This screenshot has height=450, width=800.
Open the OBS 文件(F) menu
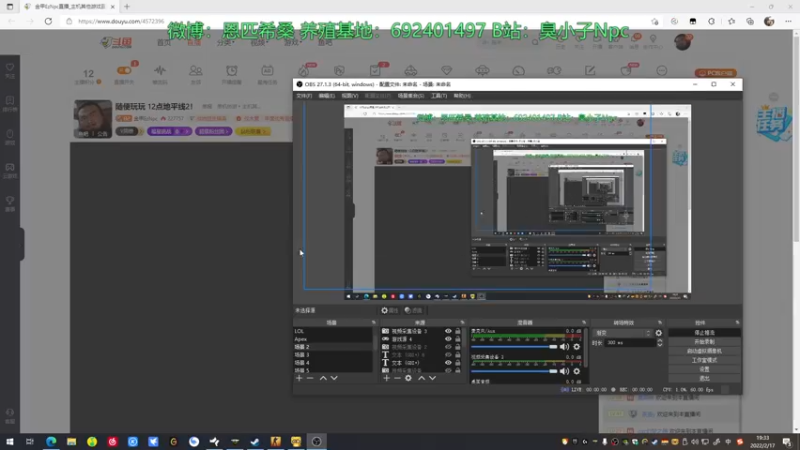(x=304, y=95)
